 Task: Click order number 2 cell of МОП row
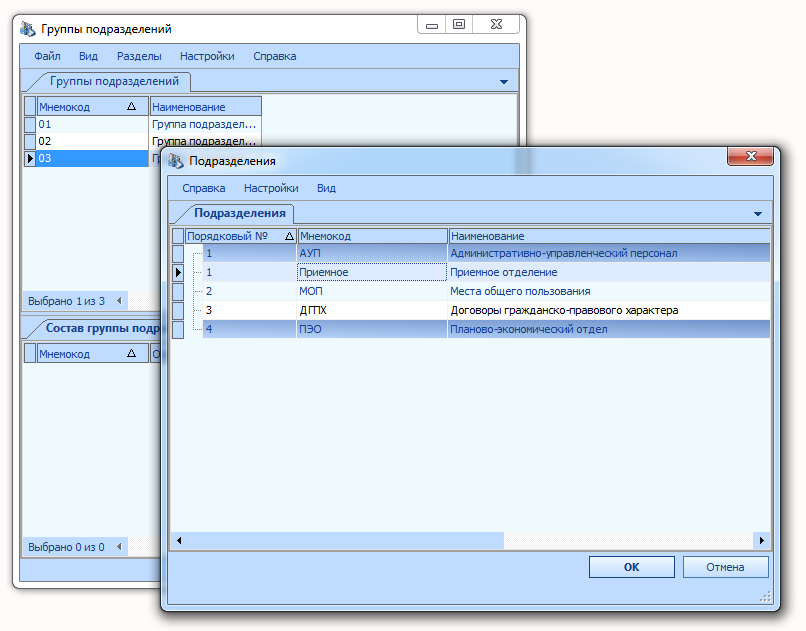[x=250, y=291]
